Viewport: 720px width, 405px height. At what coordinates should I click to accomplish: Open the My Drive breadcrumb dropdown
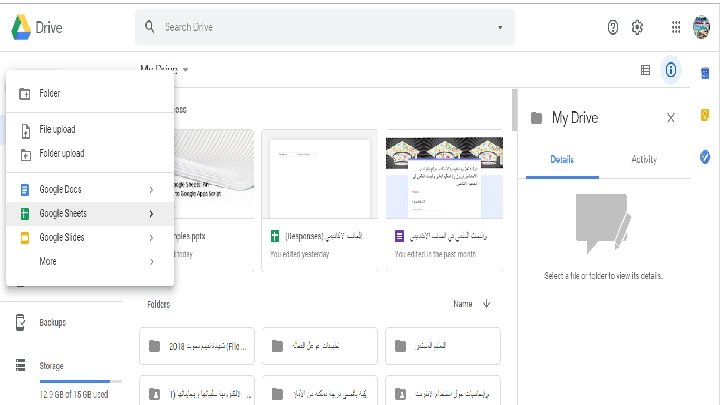click(x=186, y=70)
